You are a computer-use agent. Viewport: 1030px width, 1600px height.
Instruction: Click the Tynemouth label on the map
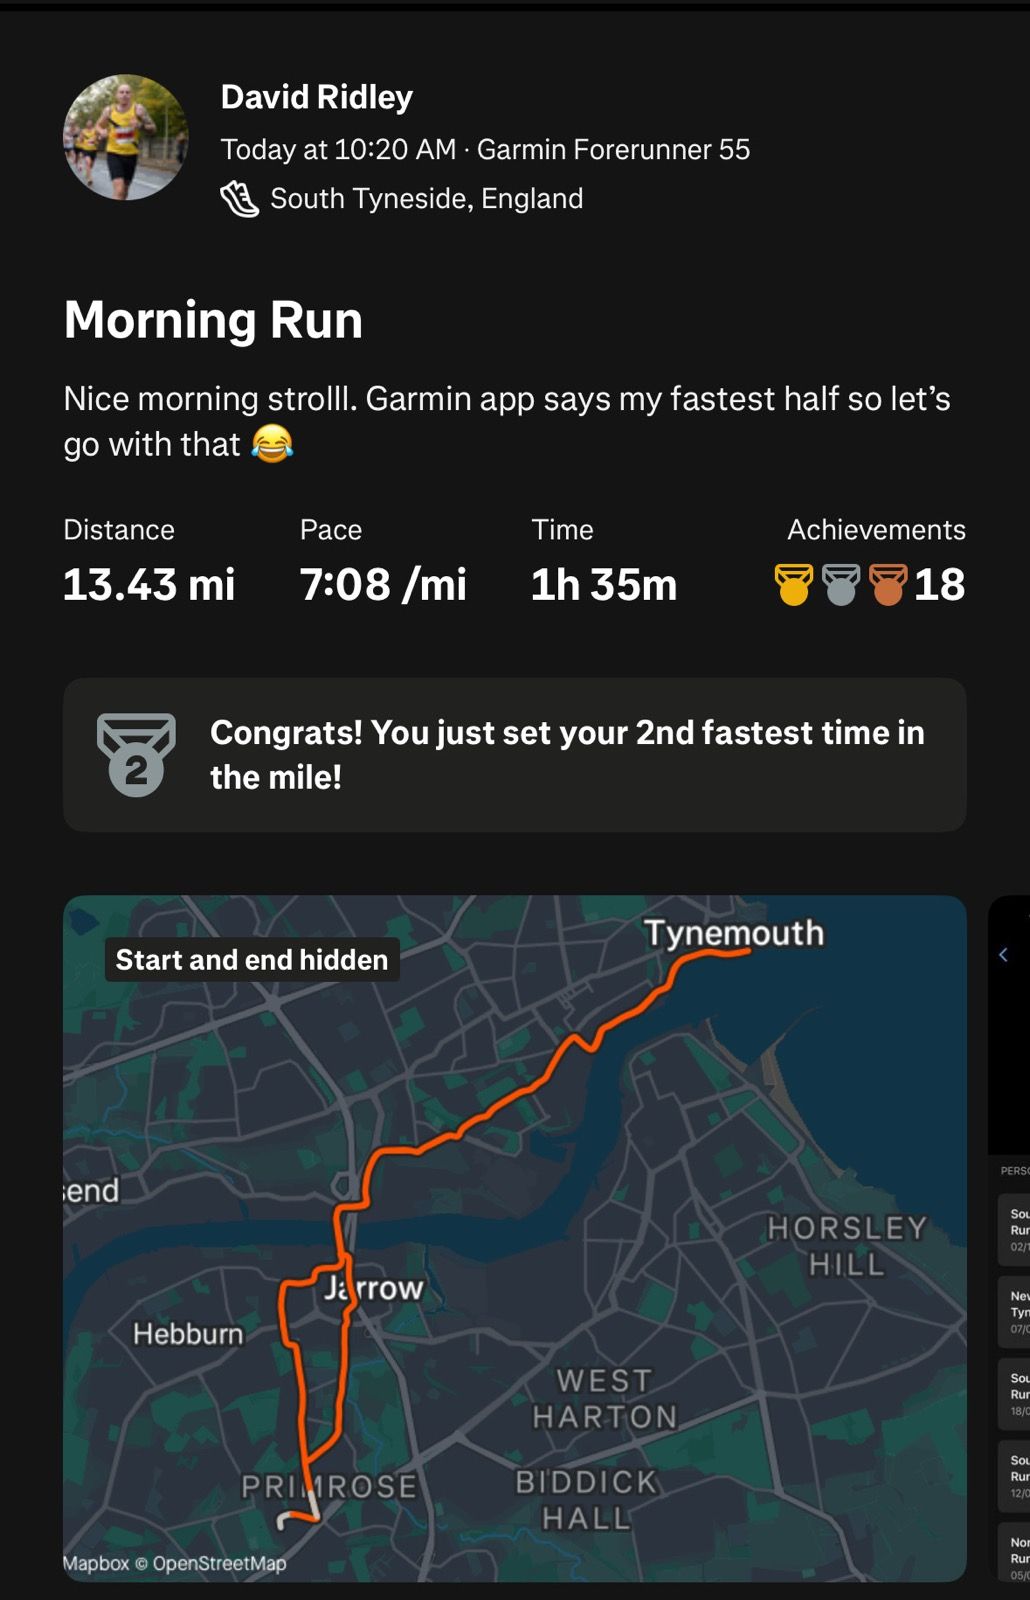point(734,933)
